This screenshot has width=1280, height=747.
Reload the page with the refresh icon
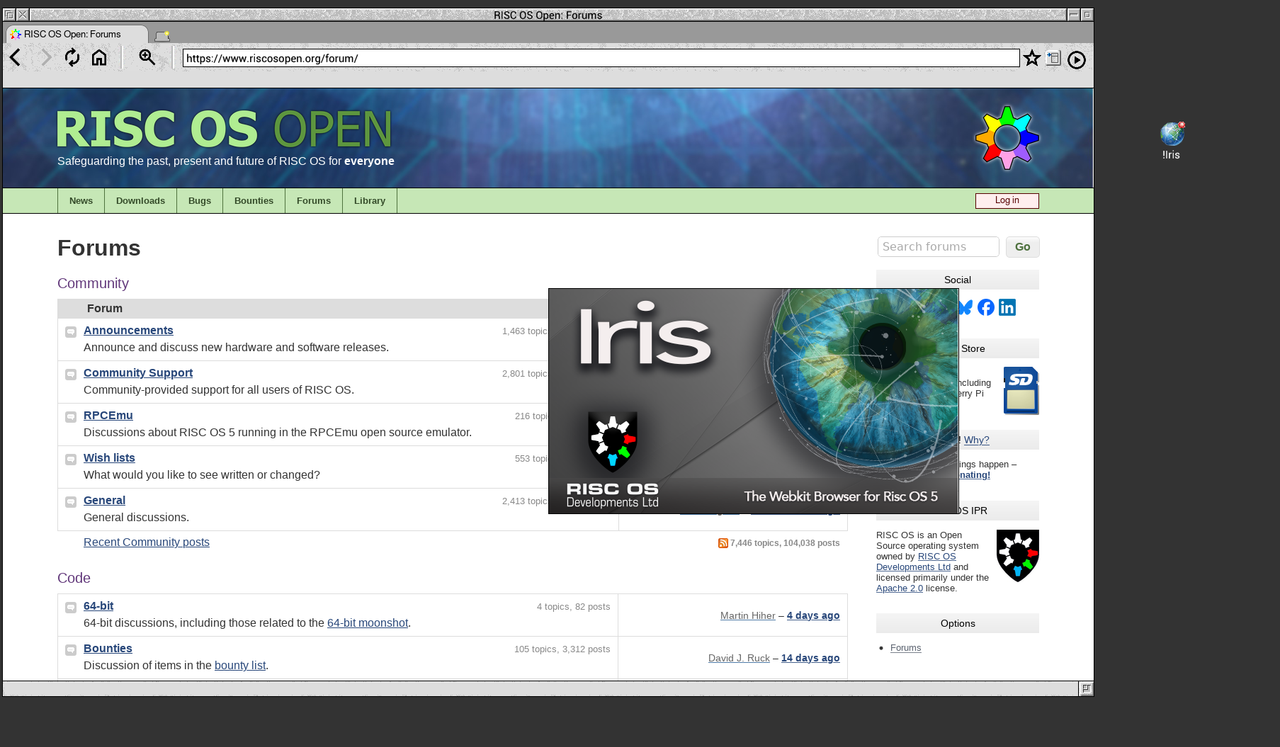[x=72, y=58]
